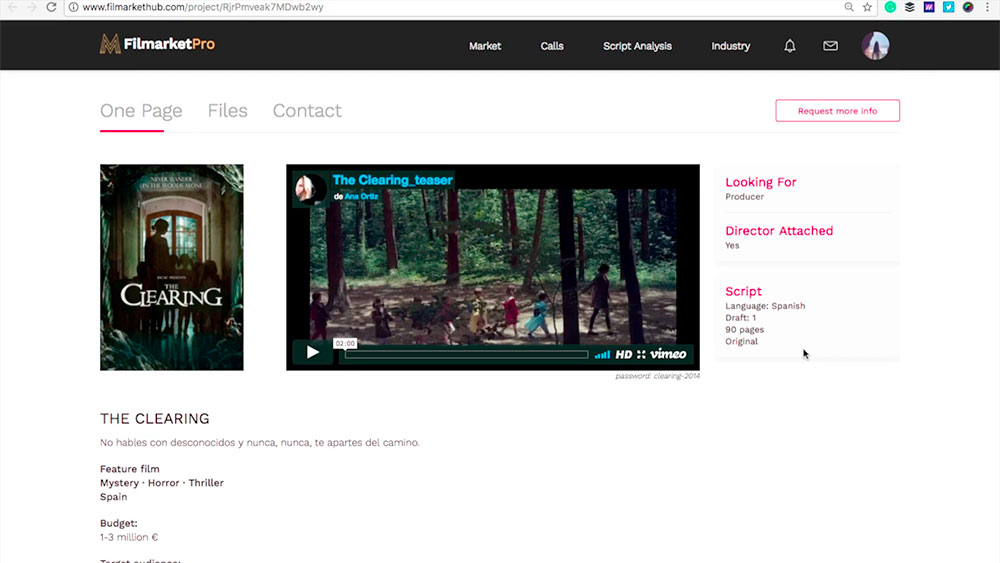Open the Industry menu
1000x563 pixels.
pyautogui.click(x=730, y=46)
